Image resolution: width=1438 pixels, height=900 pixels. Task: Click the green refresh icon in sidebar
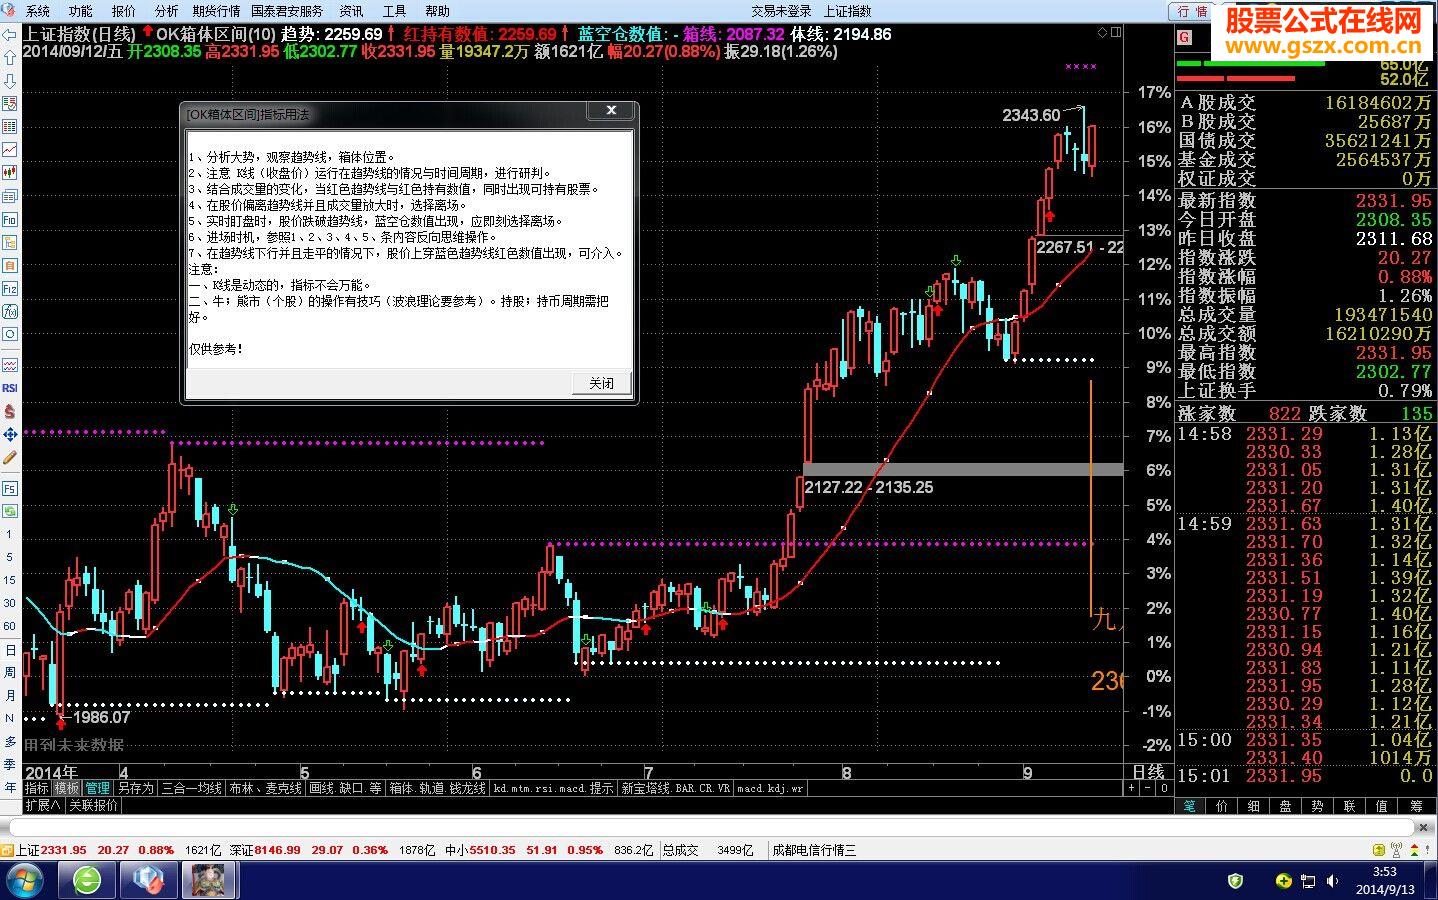(x=10, y=511)
